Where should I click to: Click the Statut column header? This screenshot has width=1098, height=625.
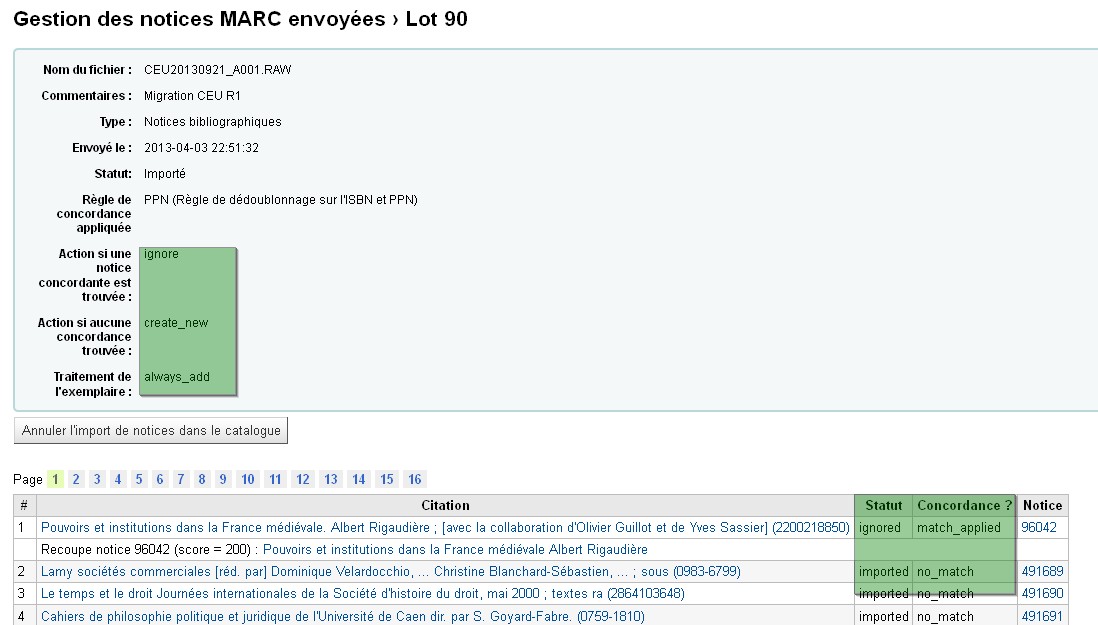click(x=883, y=505)
